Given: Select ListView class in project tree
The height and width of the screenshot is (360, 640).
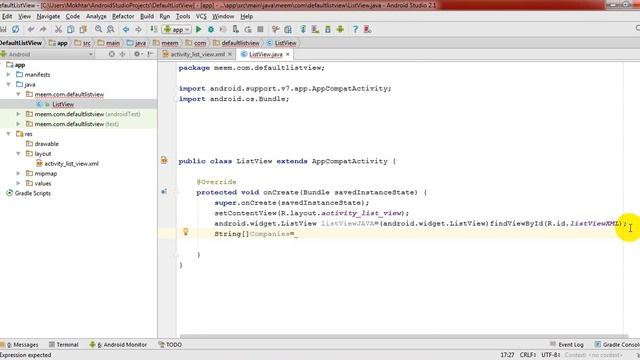Looking at the screenshot, I should pos(63,104).
